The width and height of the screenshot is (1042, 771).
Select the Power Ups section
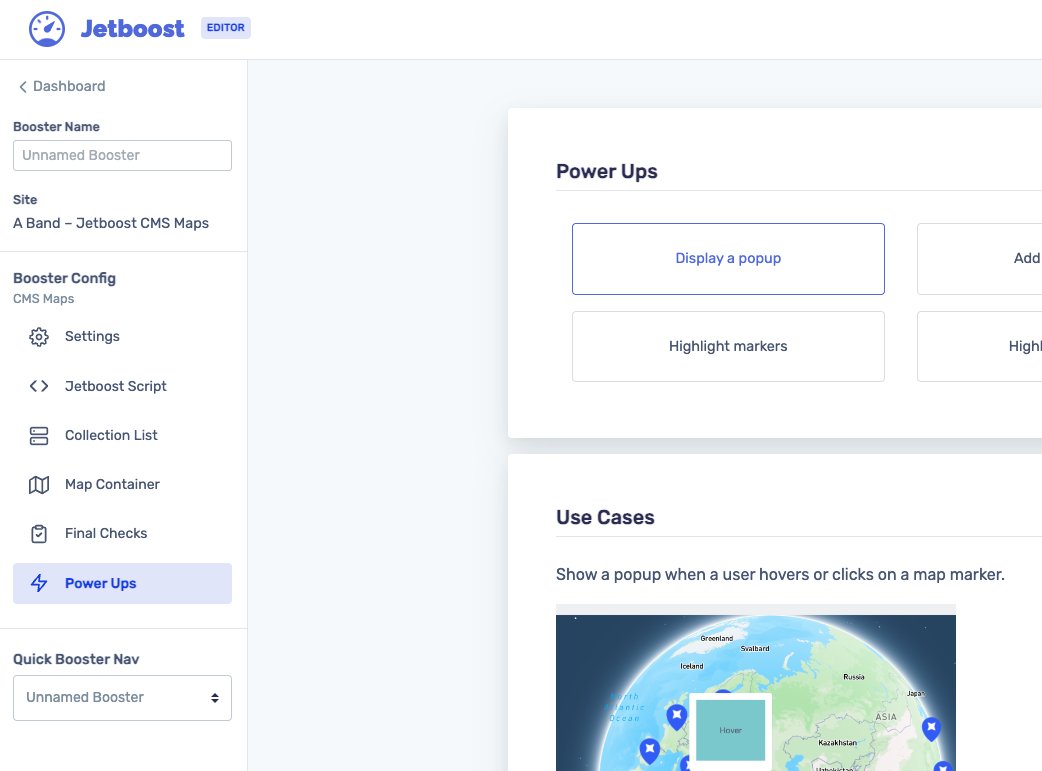122,584
